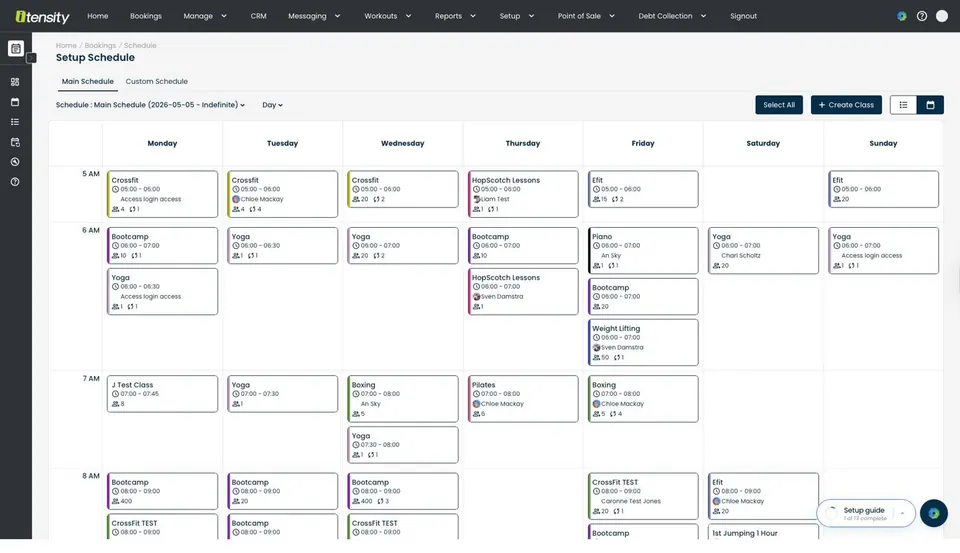Image resolution: width=960 pixels, height=553 pixels.
Task: Open Wednesday 7:30 Yoga class
Action: click(x=402, y=445)
